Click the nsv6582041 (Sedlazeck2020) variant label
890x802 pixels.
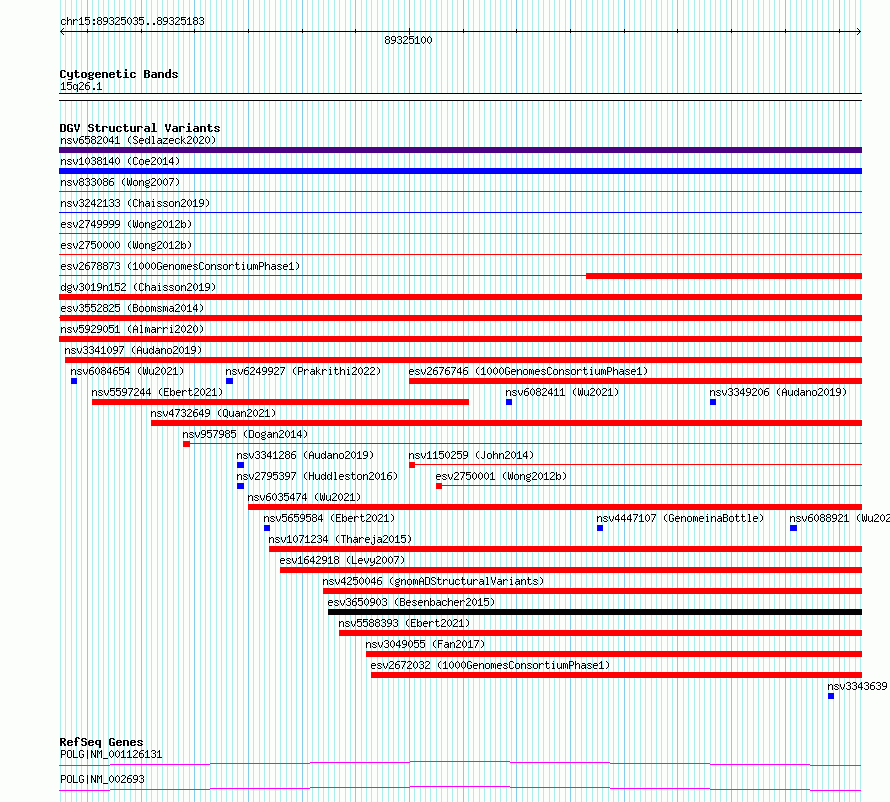[138, 140]
